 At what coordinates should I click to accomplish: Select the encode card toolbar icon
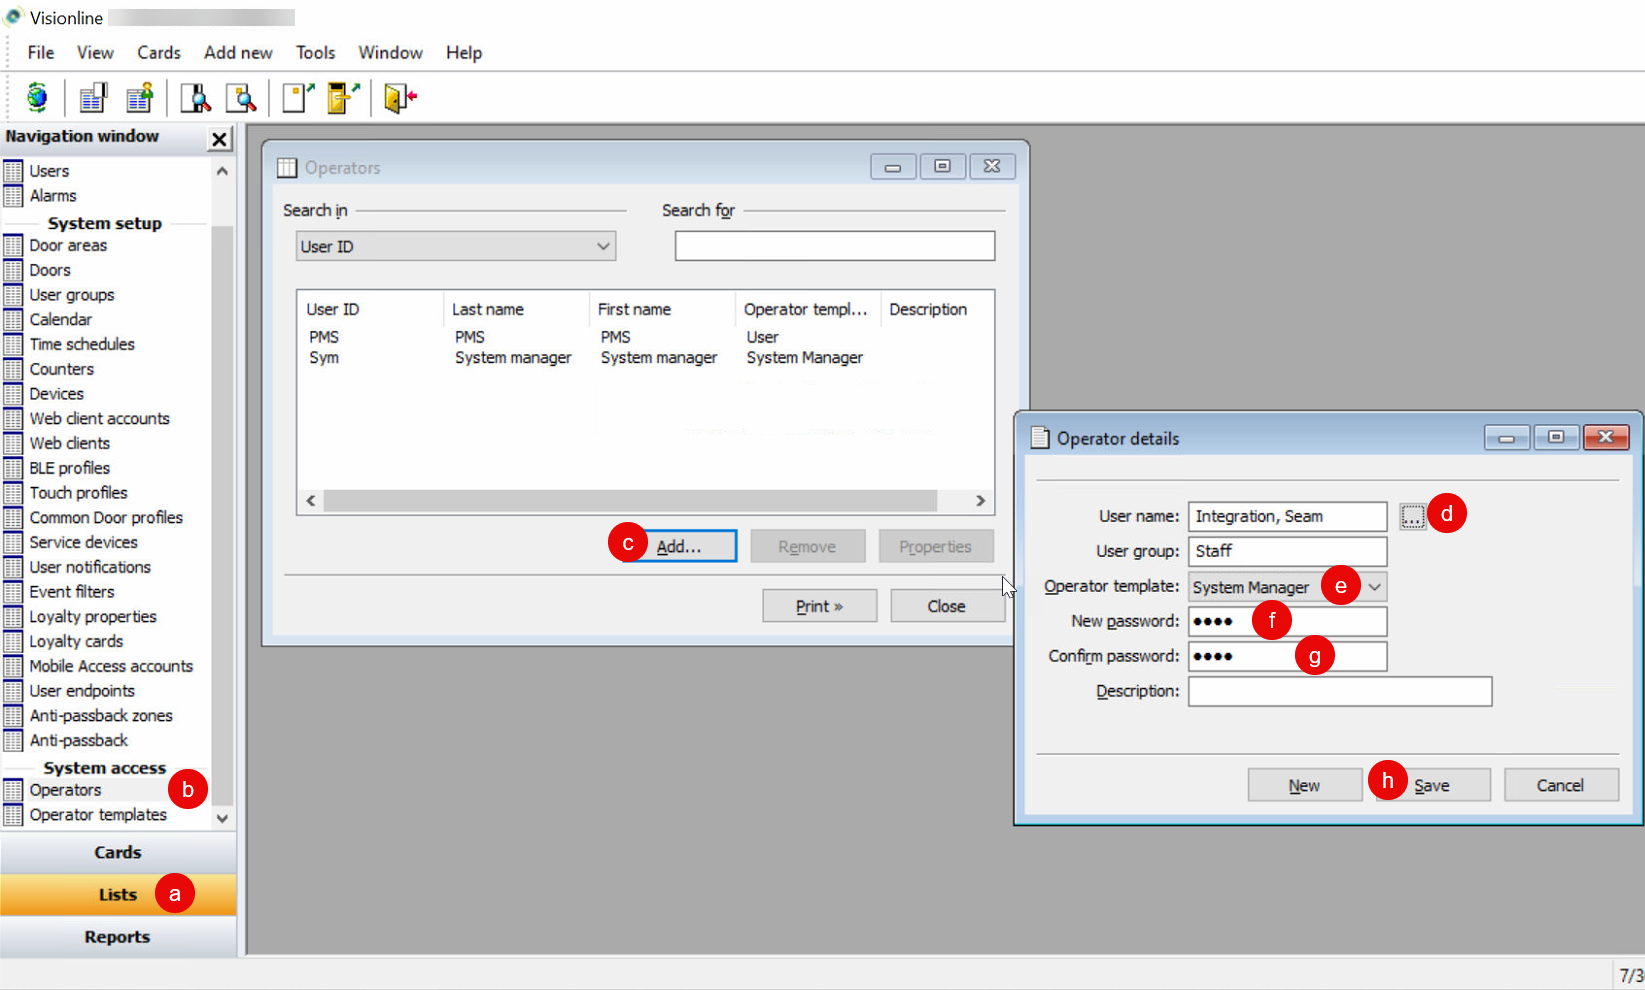coord(297,97)
